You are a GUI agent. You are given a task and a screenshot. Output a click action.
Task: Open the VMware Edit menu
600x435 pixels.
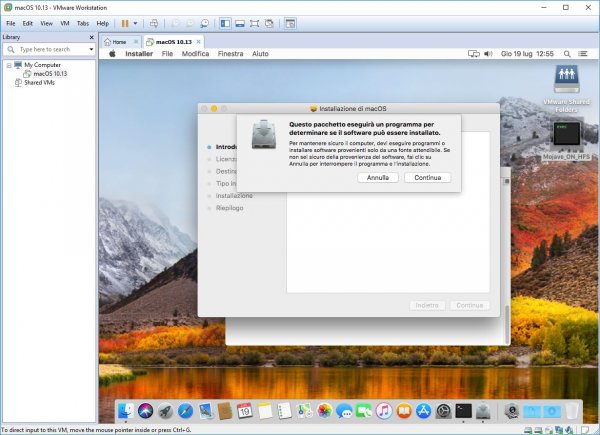(x=28, y=23)
